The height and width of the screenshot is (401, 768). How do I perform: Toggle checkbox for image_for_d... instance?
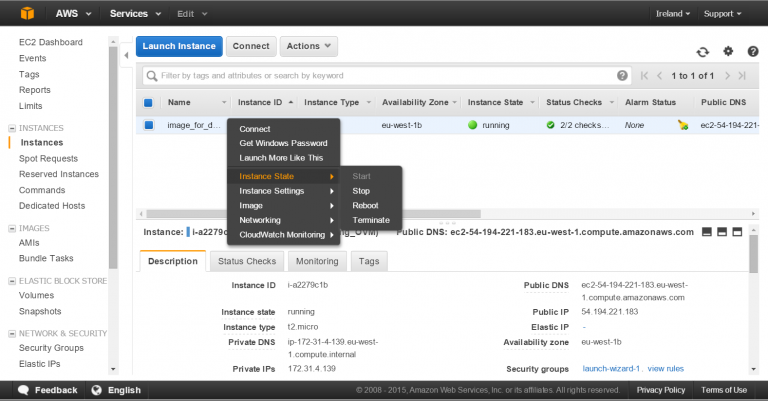click(x=149, y=125)
